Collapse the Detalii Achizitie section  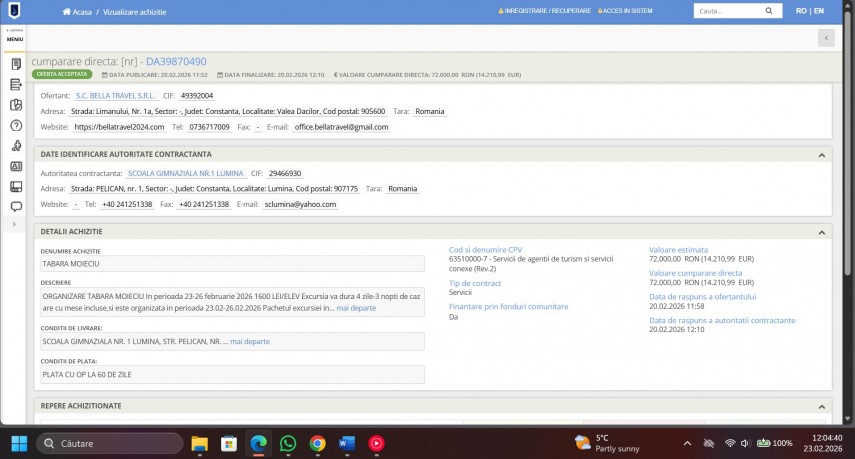tap(821, 232)
